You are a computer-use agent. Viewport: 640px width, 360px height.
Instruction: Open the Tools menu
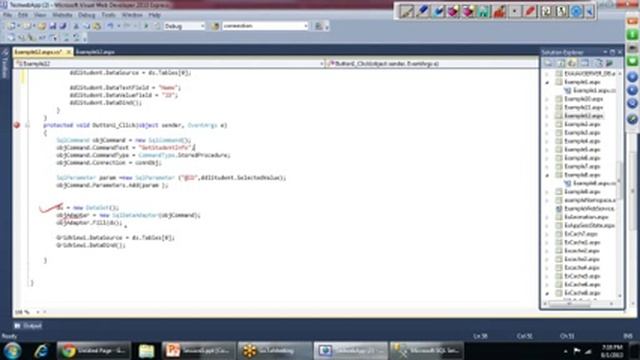109,15
